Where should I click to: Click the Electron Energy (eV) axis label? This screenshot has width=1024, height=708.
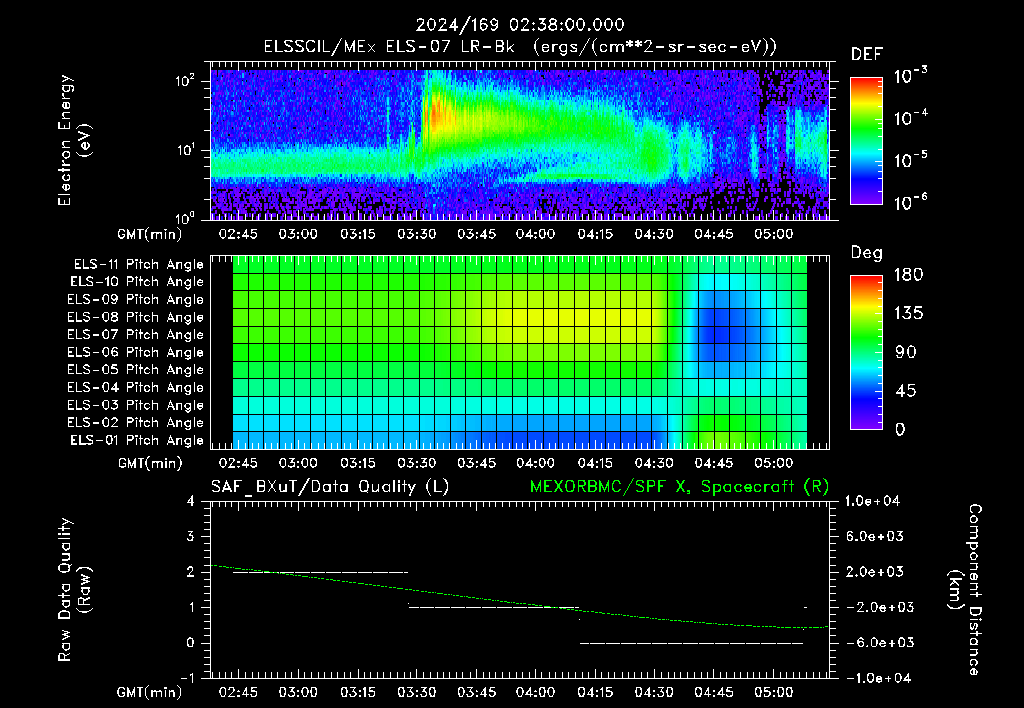pyautogui.click(x=74, y=140)
